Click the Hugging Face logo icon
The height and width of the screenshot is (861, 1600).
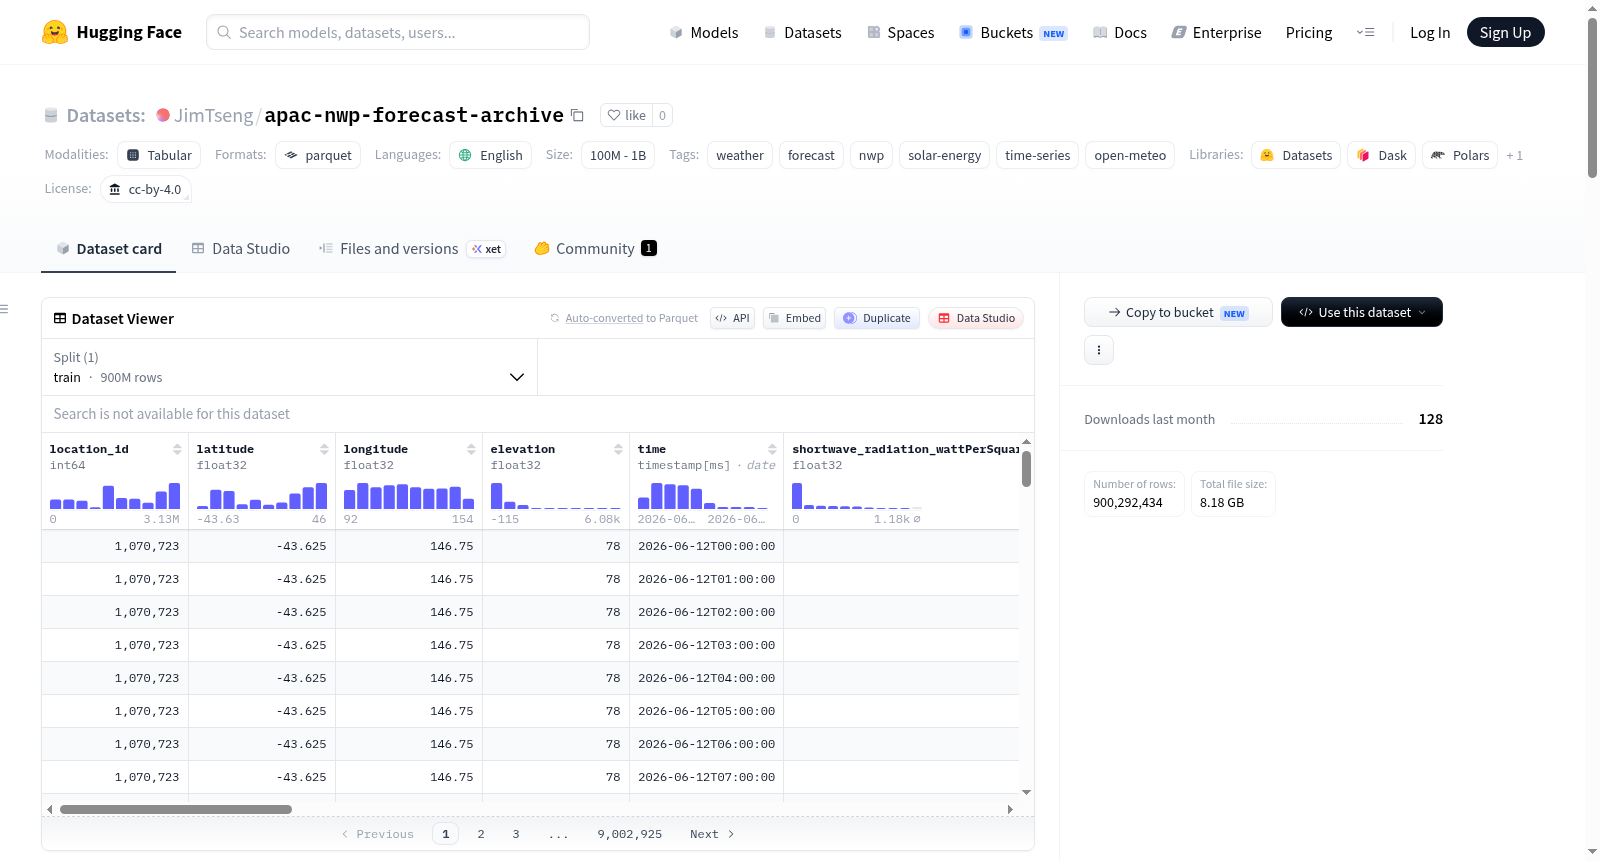click(55, 32)
